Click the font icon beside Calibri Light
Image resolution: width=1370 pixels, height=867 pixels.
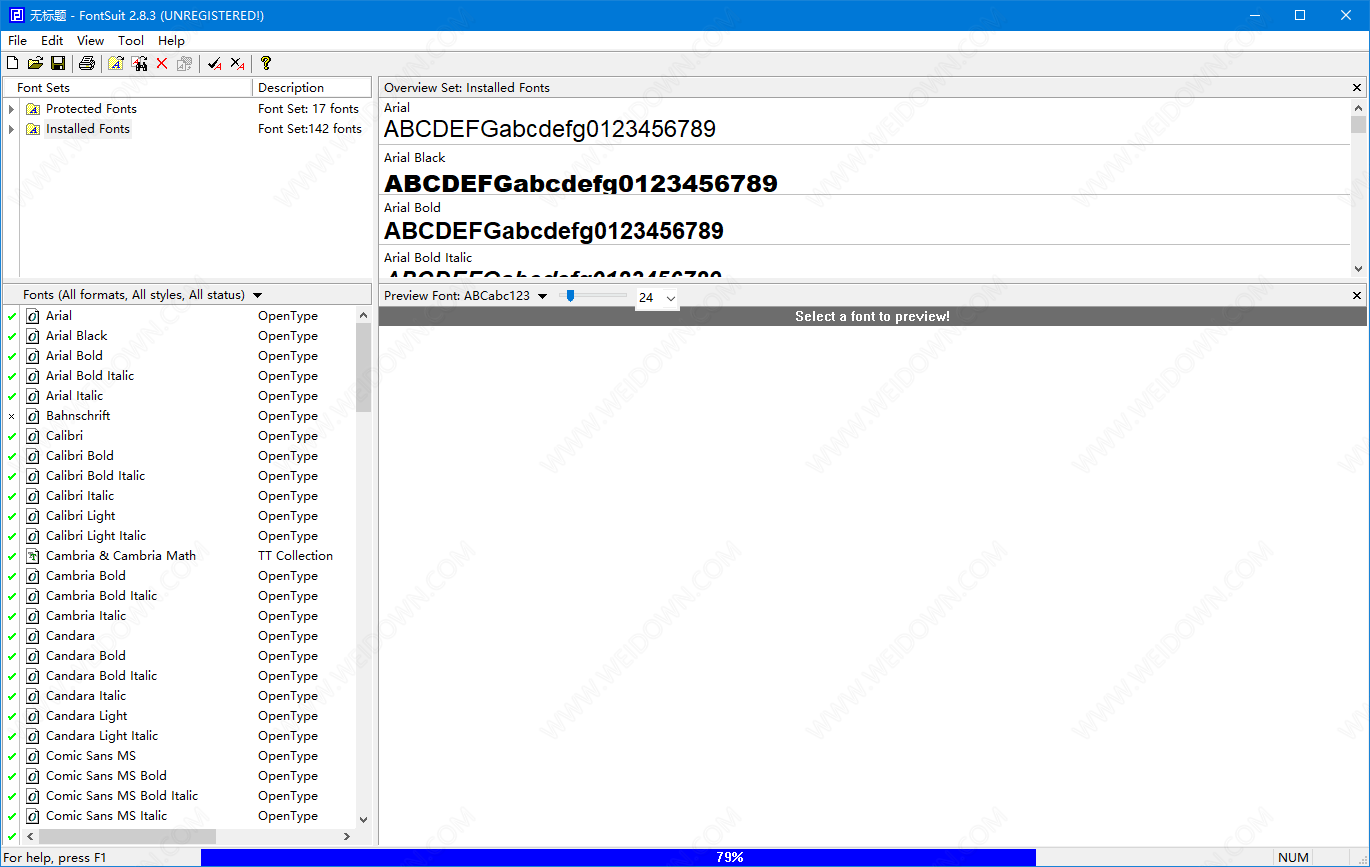[33, 516]
